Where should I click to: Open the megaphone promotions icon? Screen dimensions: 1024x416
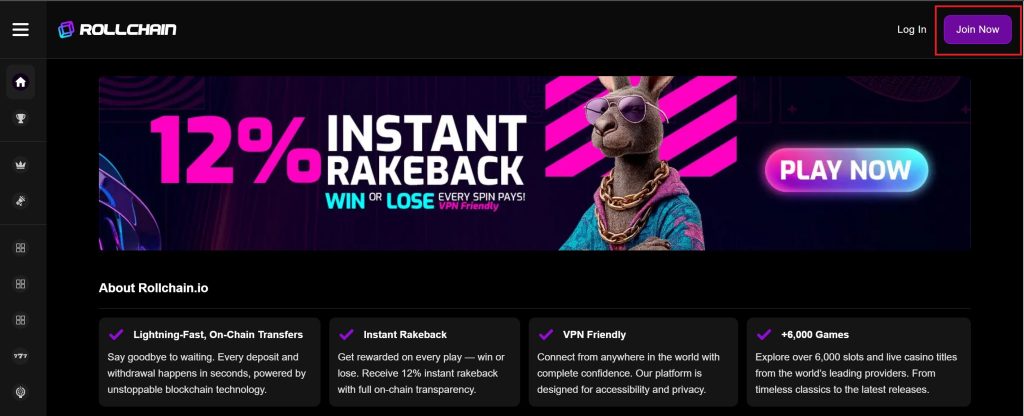pyautogui.click(x=20, y=200)
